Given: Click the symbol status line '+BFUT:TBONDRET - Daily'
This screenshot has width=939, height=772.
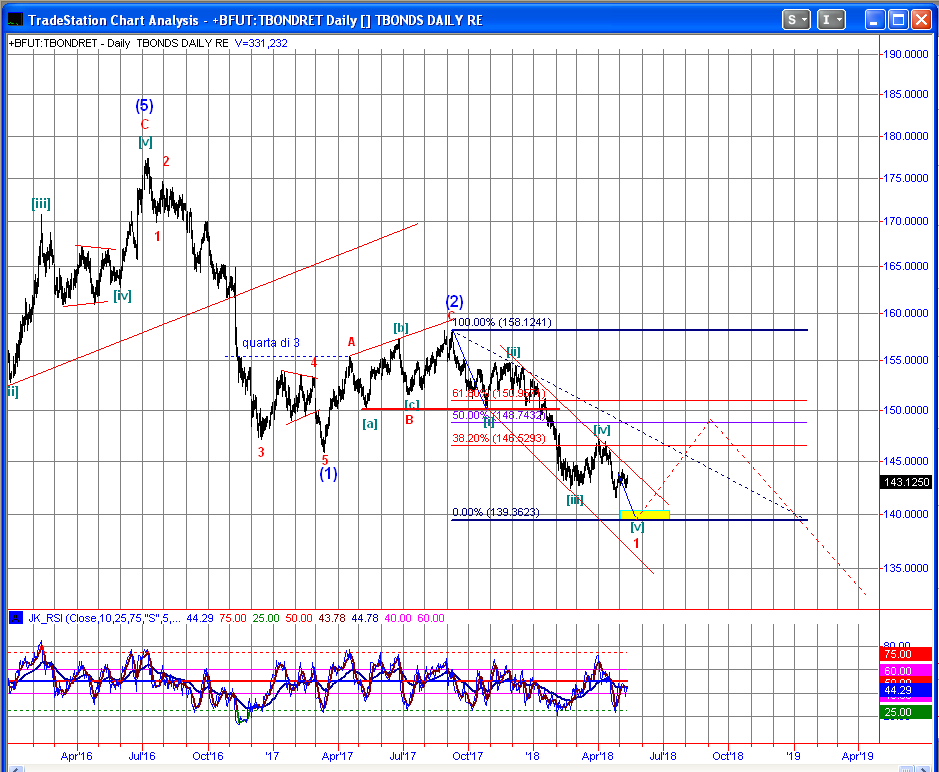Looking at the screenshot, I should [69, 43].
